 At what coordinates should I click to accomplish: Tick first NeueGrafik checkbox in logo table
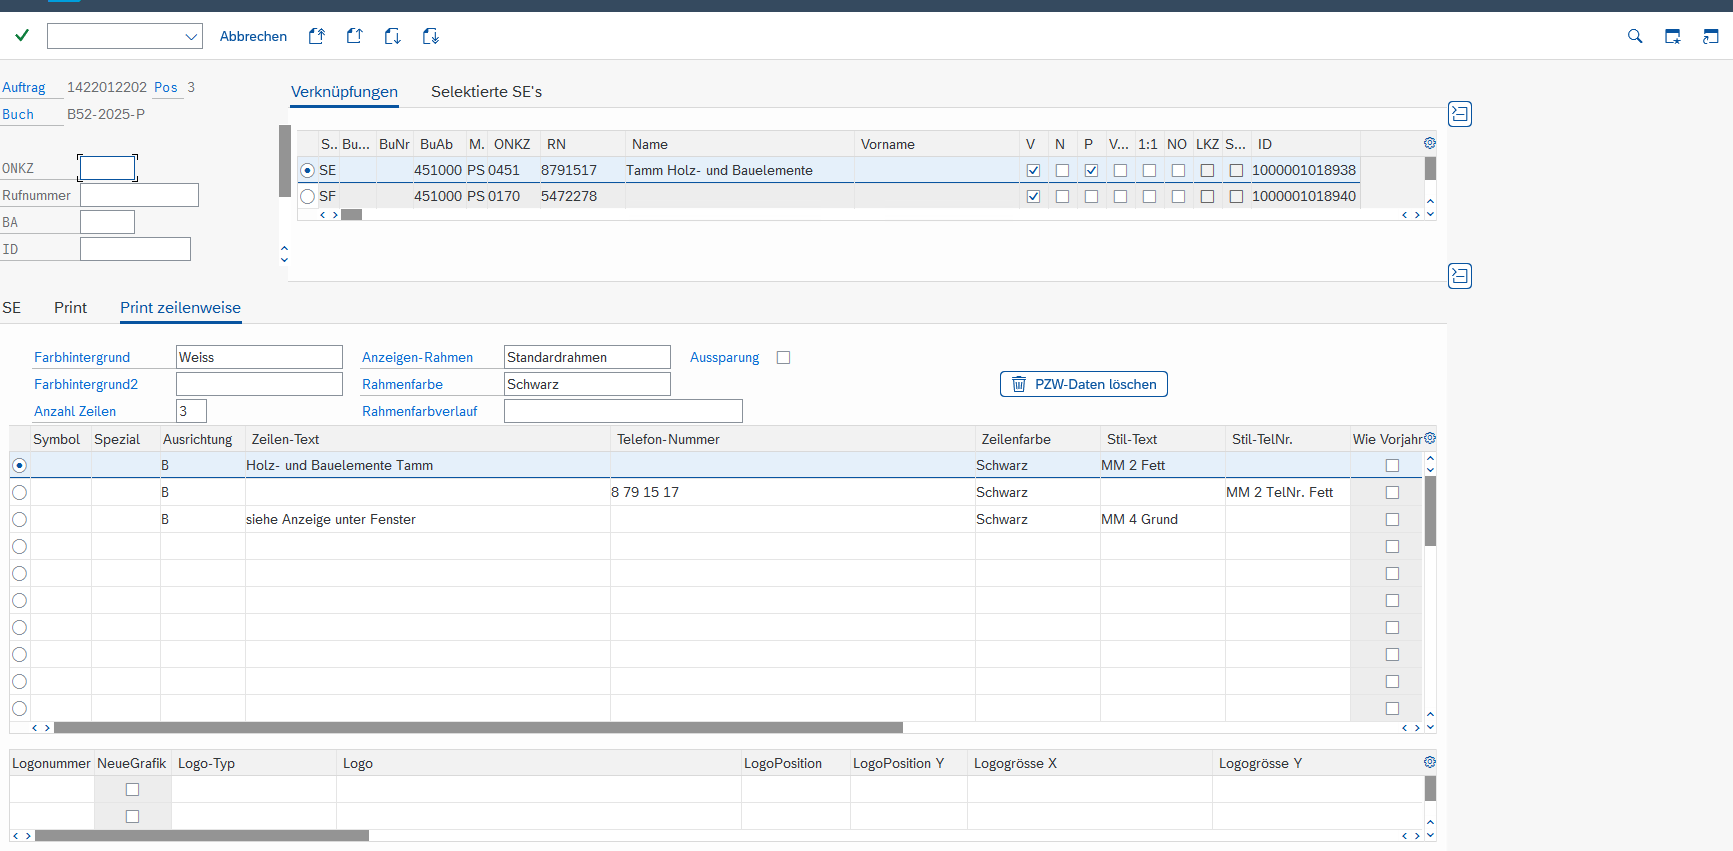(132, 789)
